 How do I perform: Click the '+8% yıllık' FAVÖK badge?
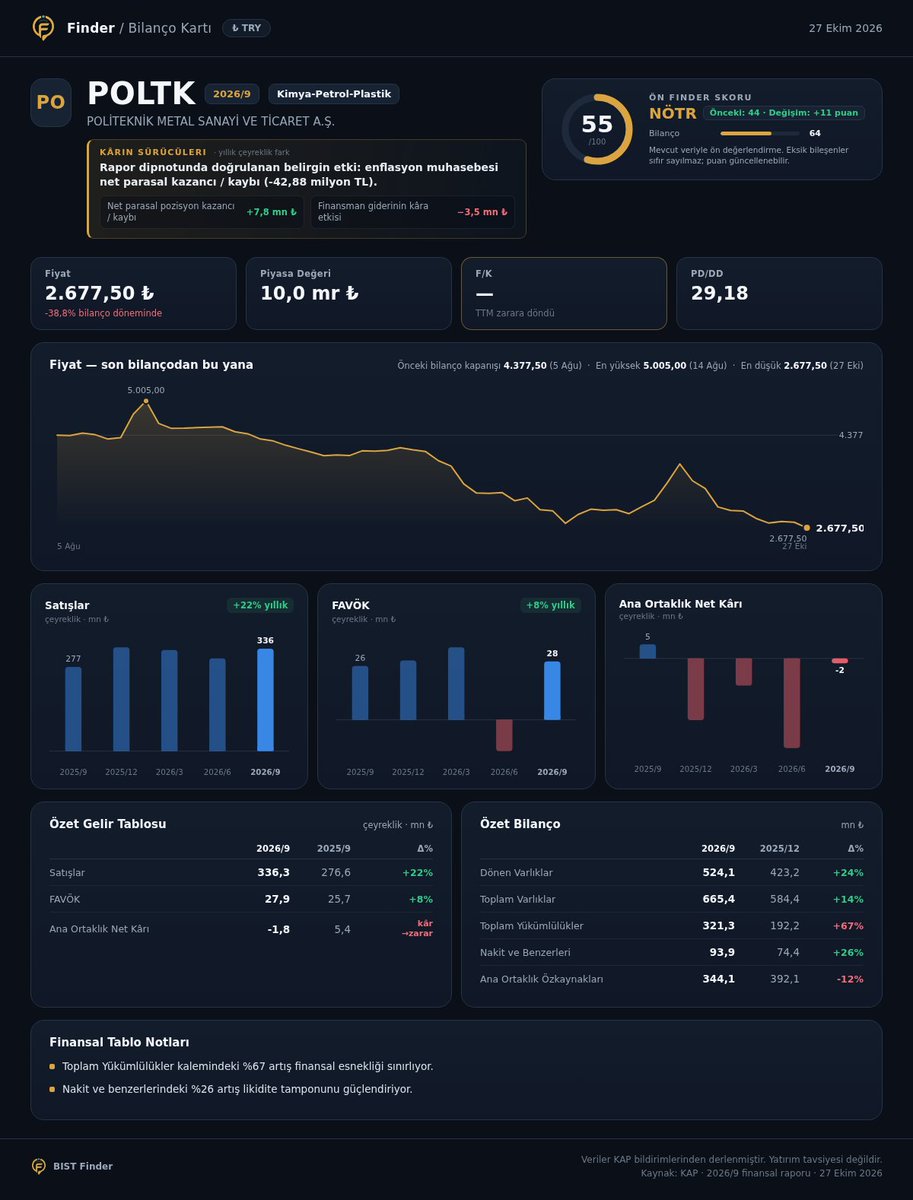point(551,605)
